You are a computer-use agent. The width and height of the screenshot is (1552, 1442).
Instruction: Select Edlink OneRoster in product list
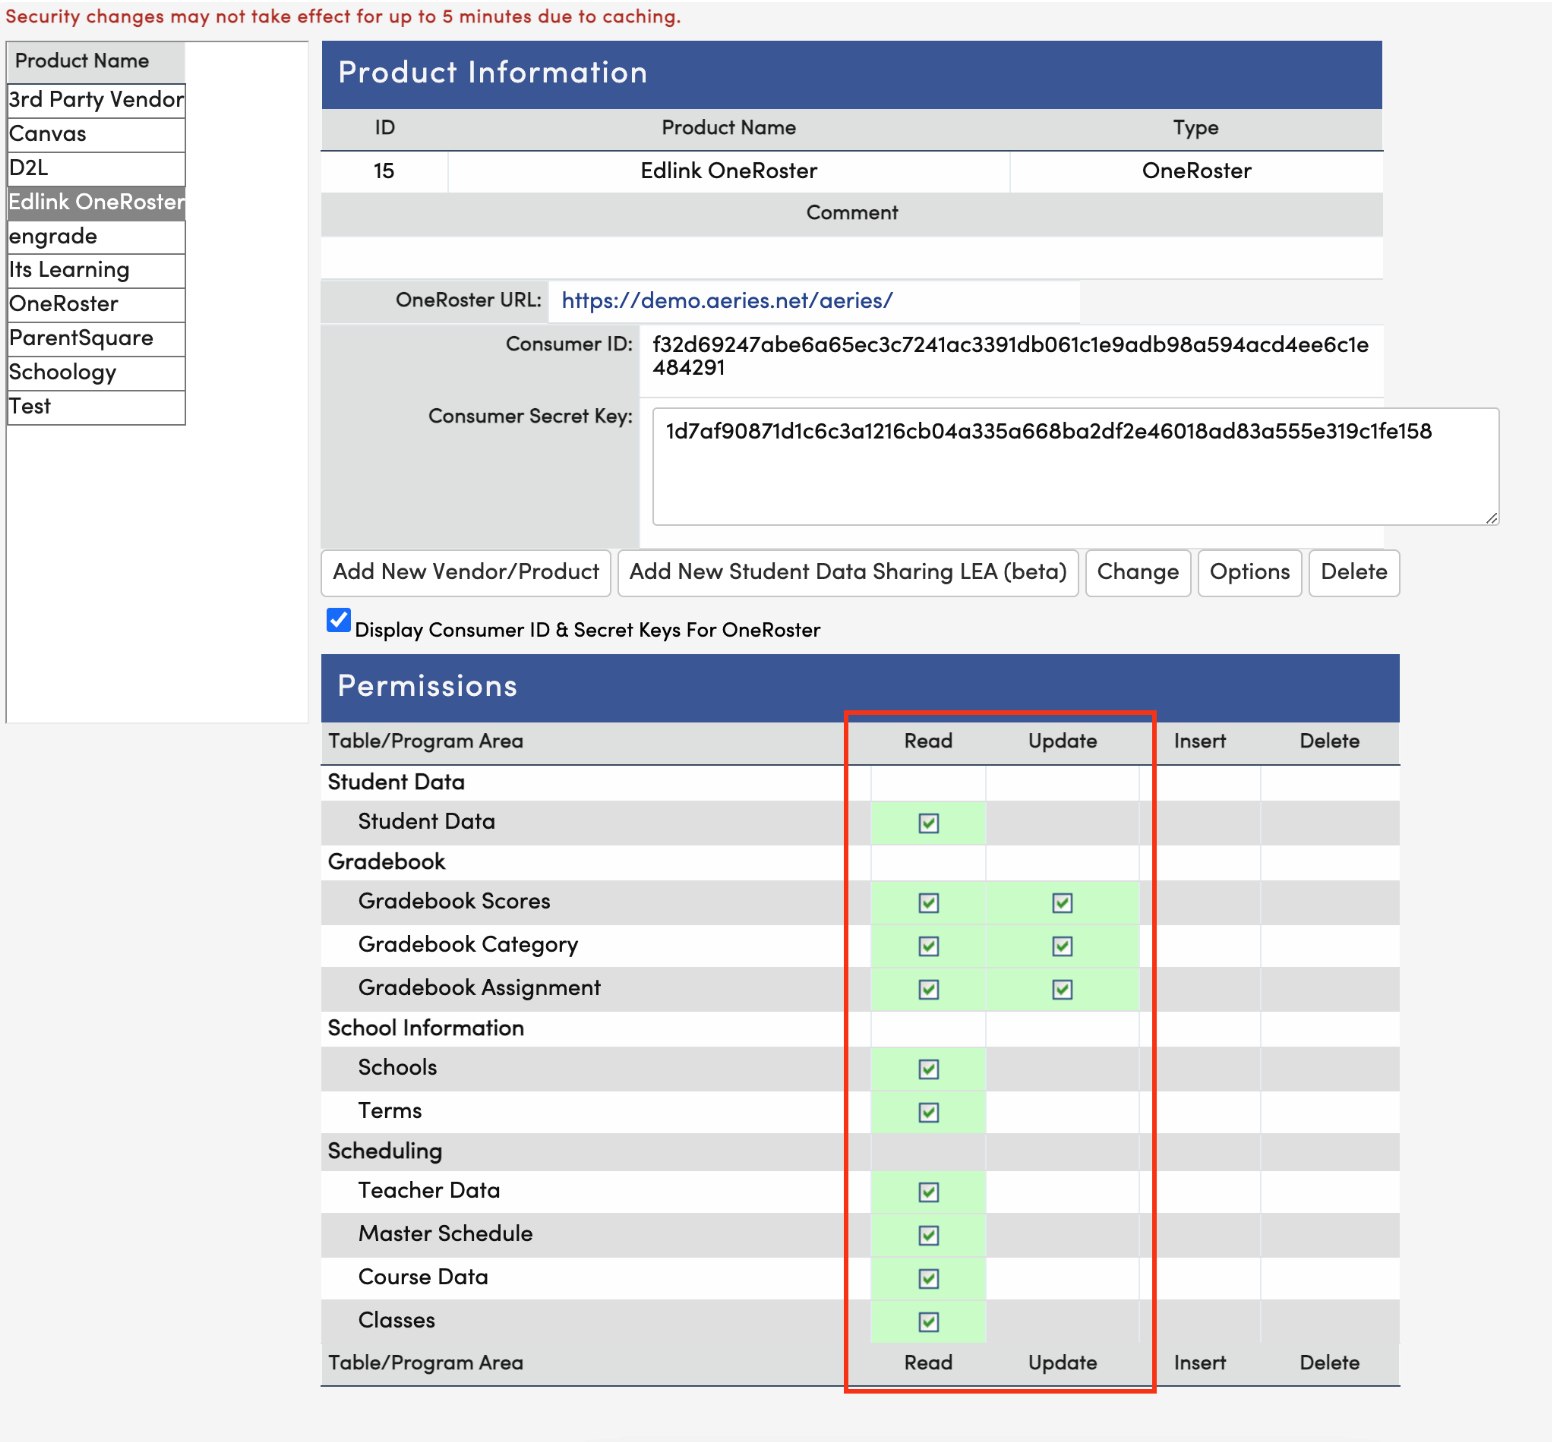click(x=96, y=202)
